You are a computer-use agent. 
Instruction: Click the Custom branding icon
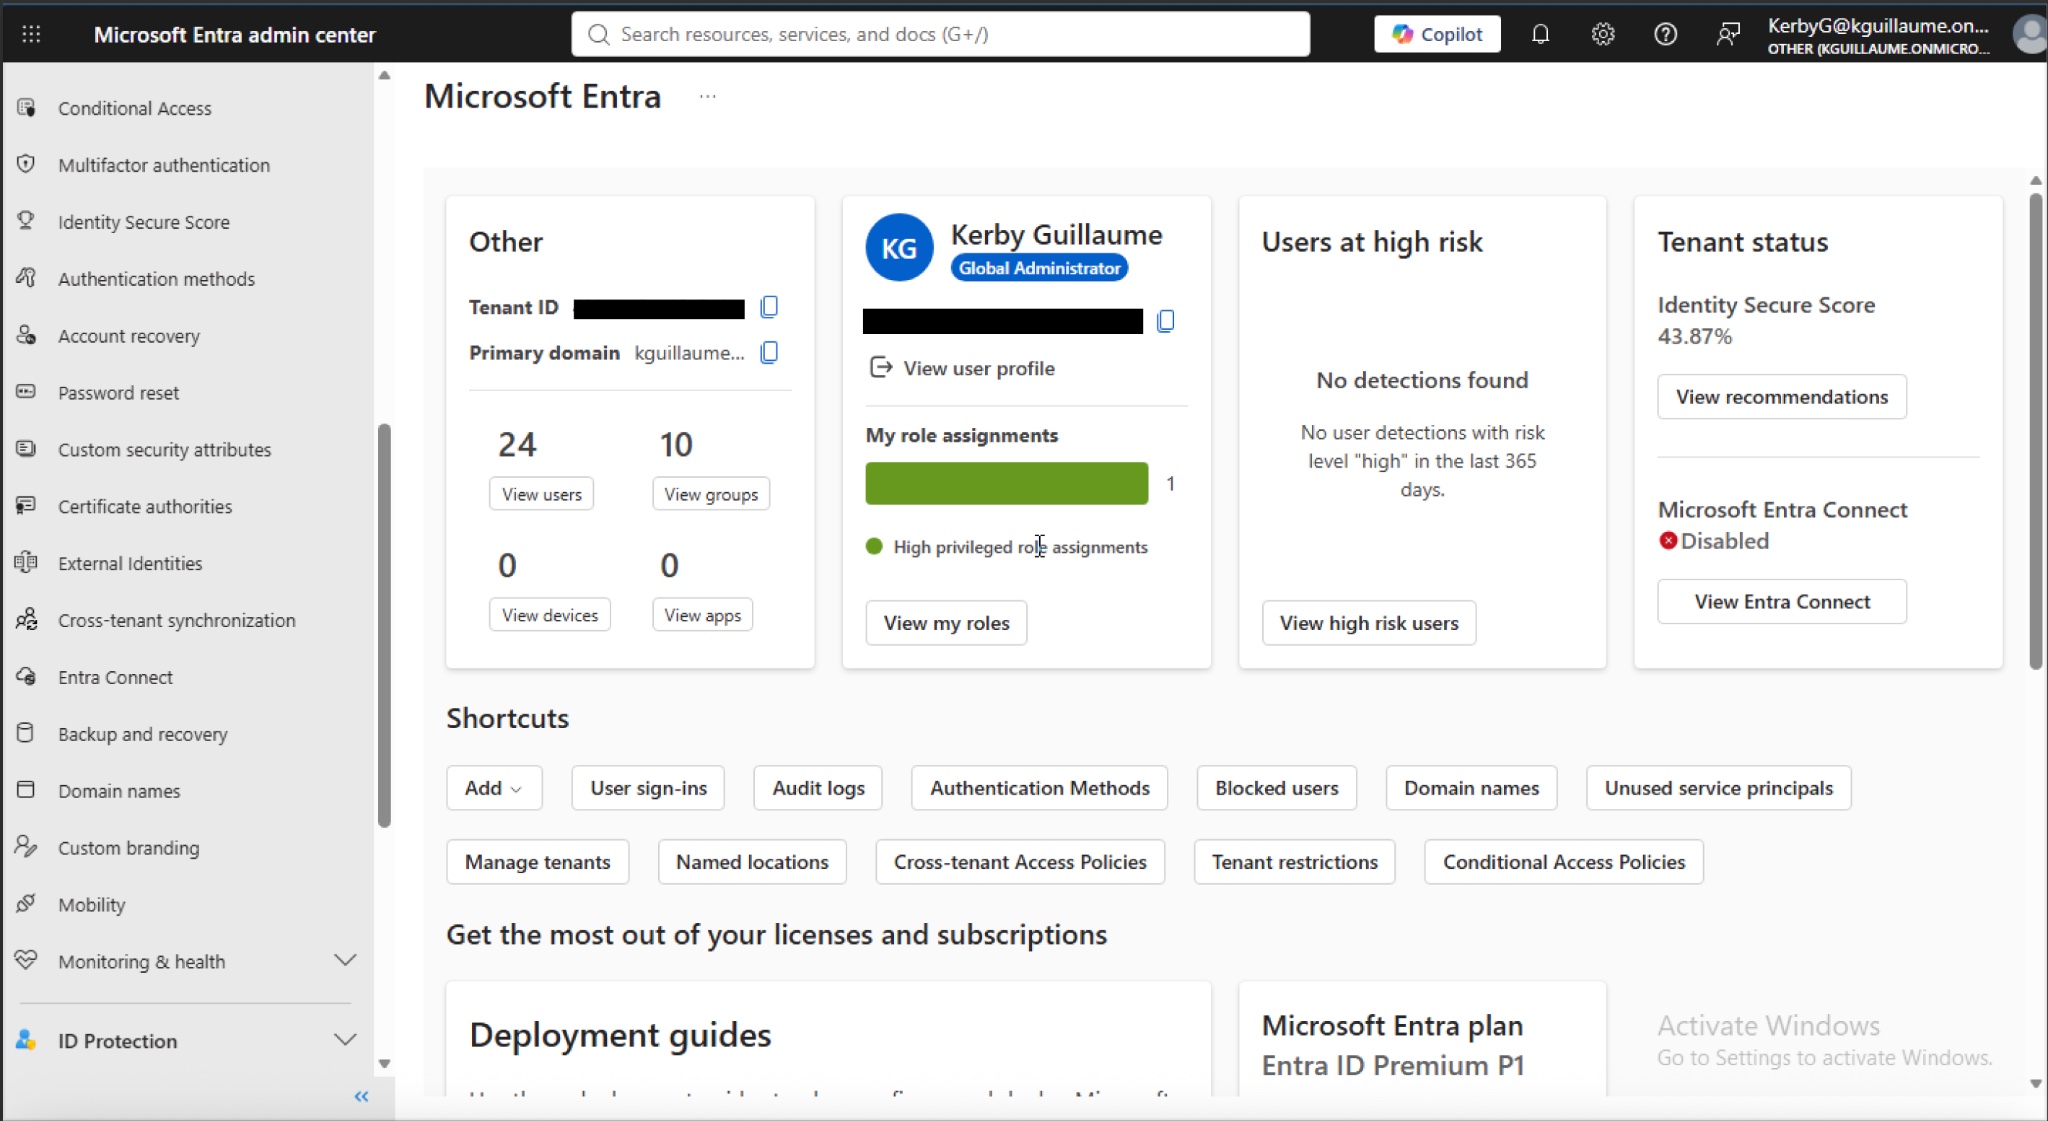[26, 847]
